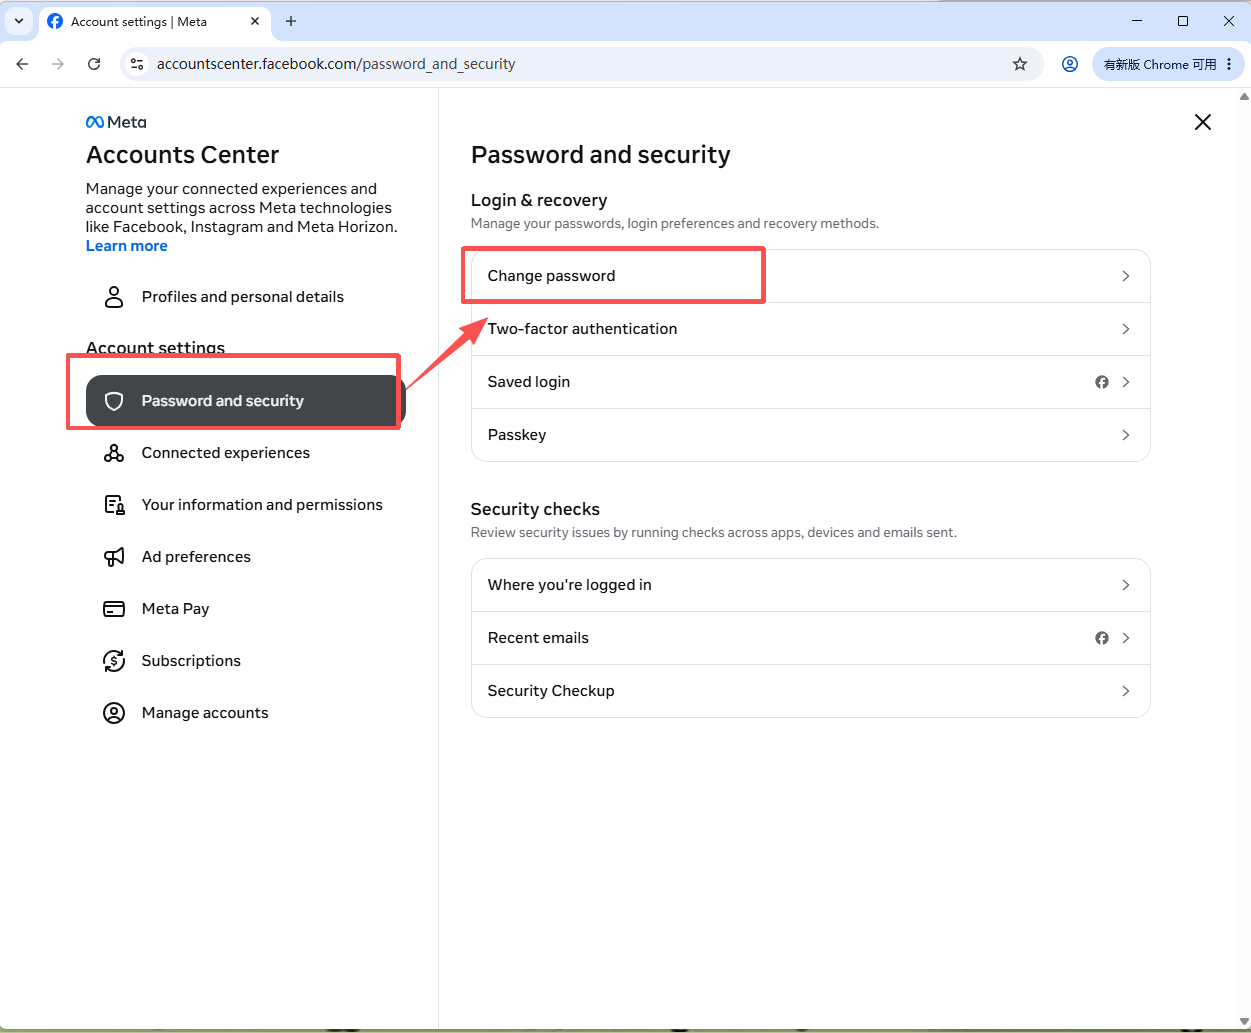Image resolution: width=1251 pixels, height=1033 pixels.
Task: Click the Accounts Center title
Action: [183, 155]
